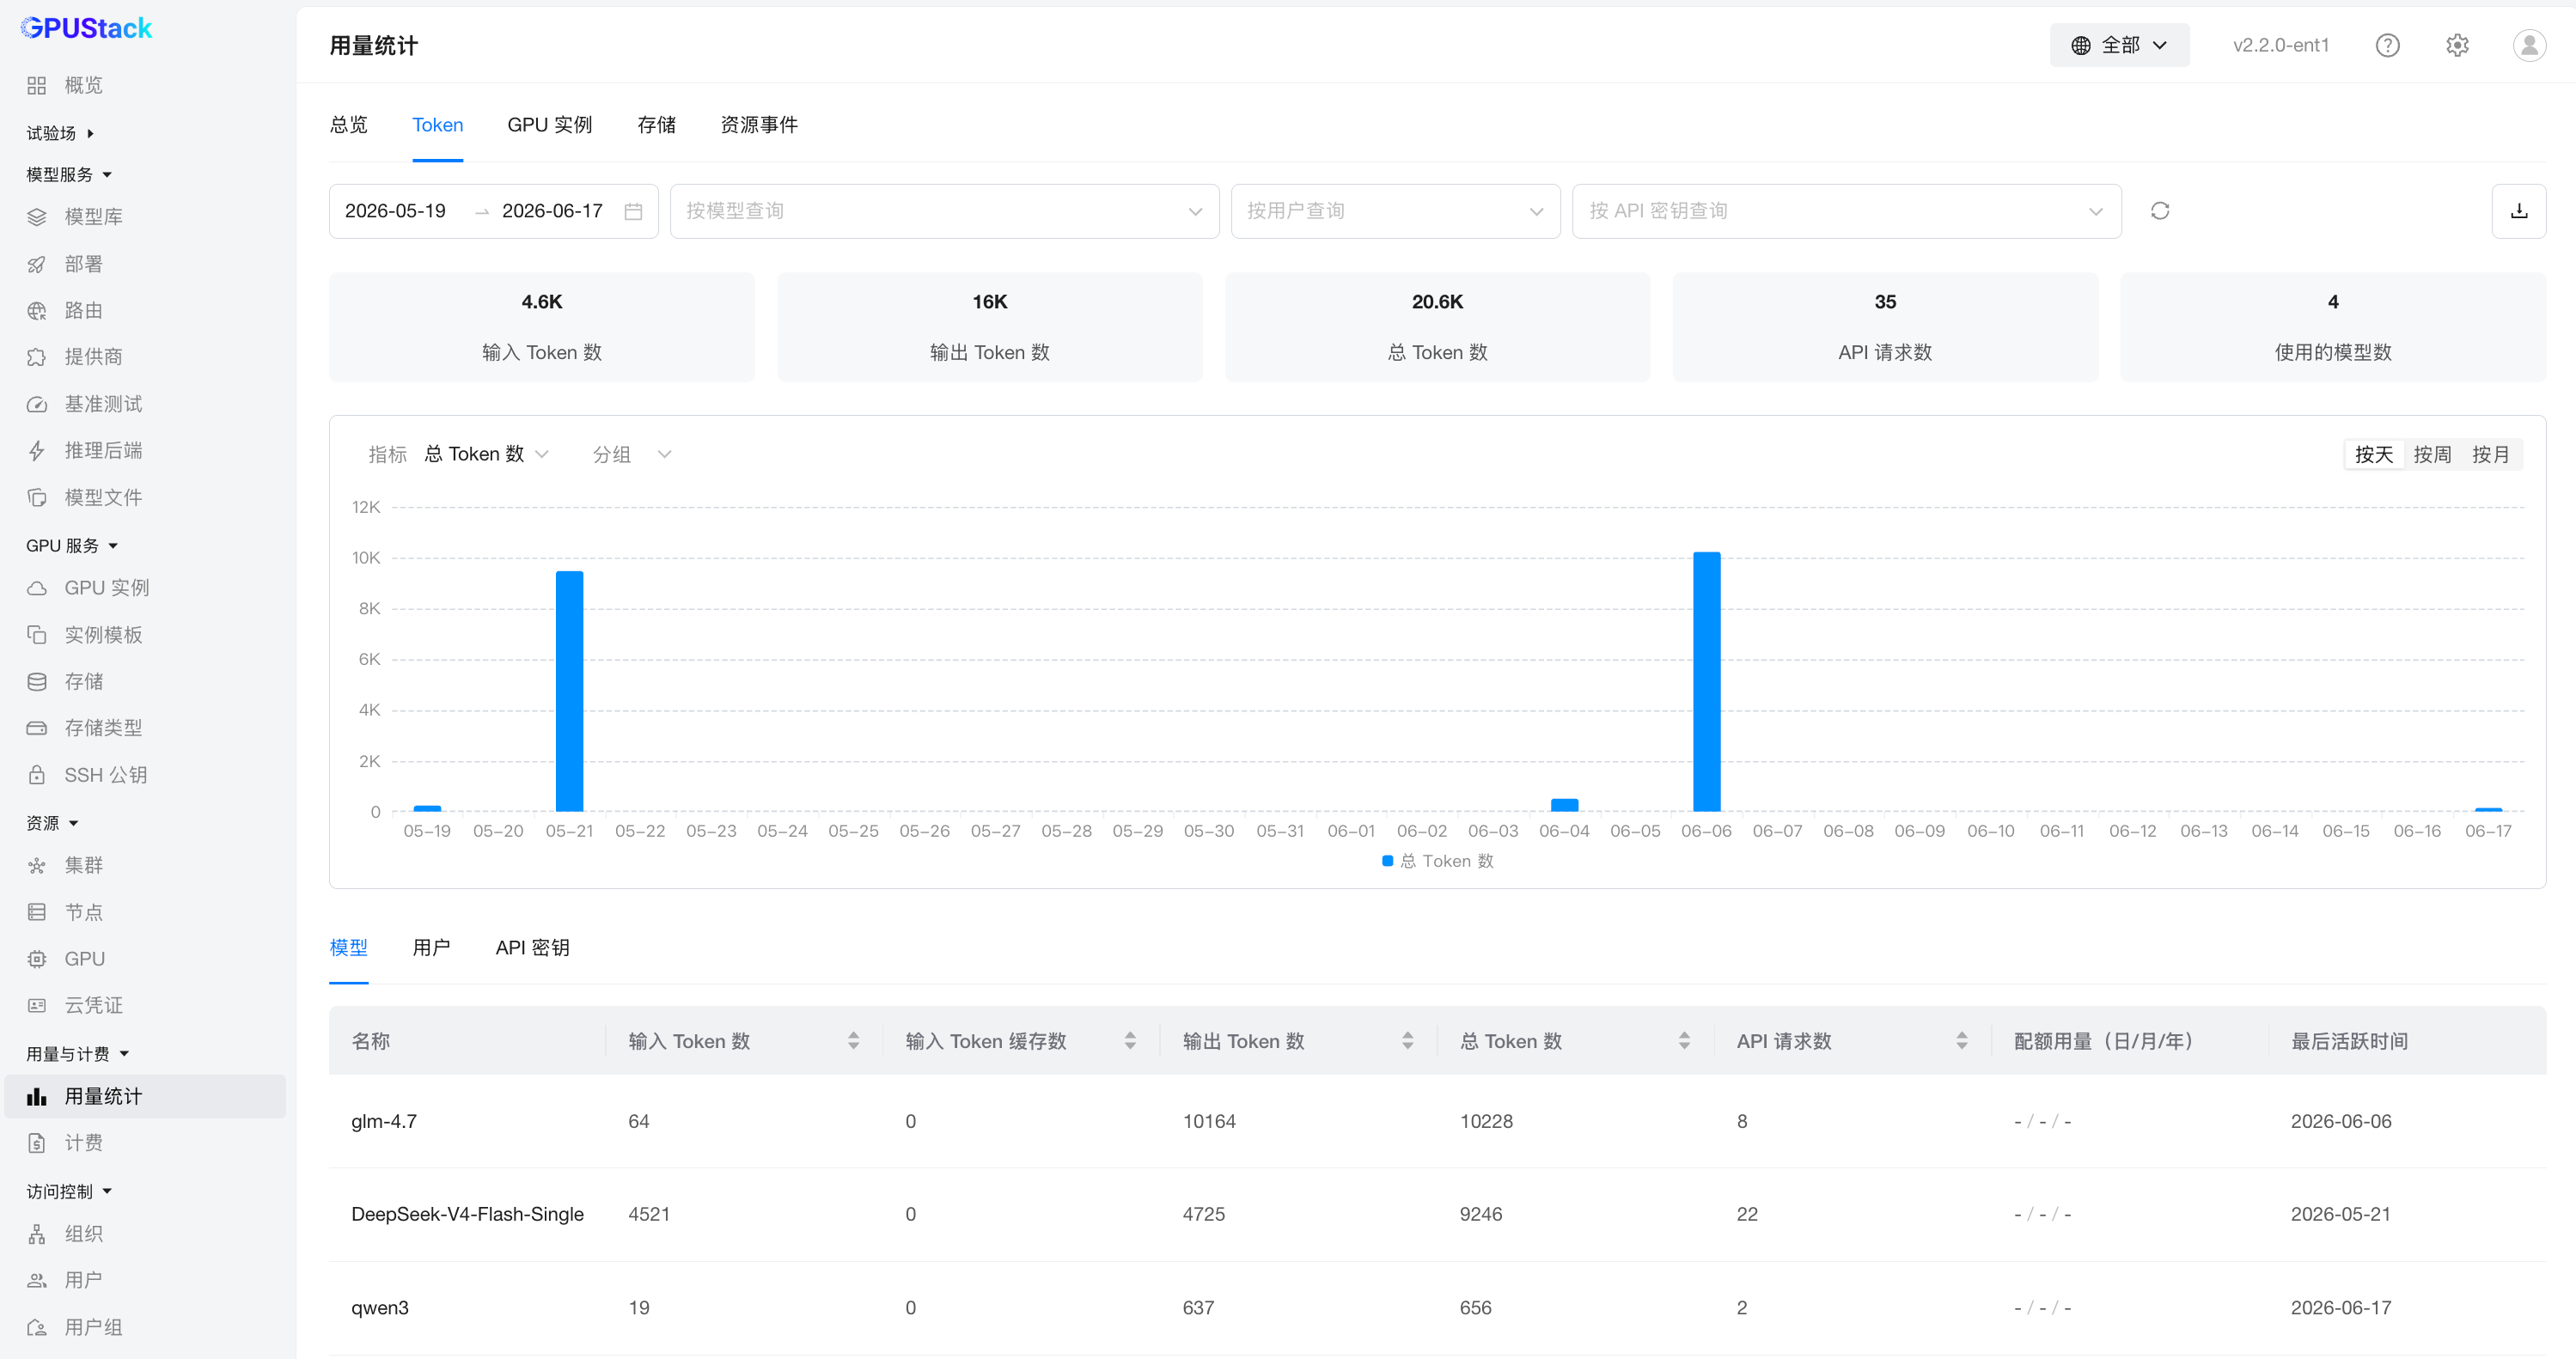
Task: Open 节点 nodes icon
Action: pos(37,912)
